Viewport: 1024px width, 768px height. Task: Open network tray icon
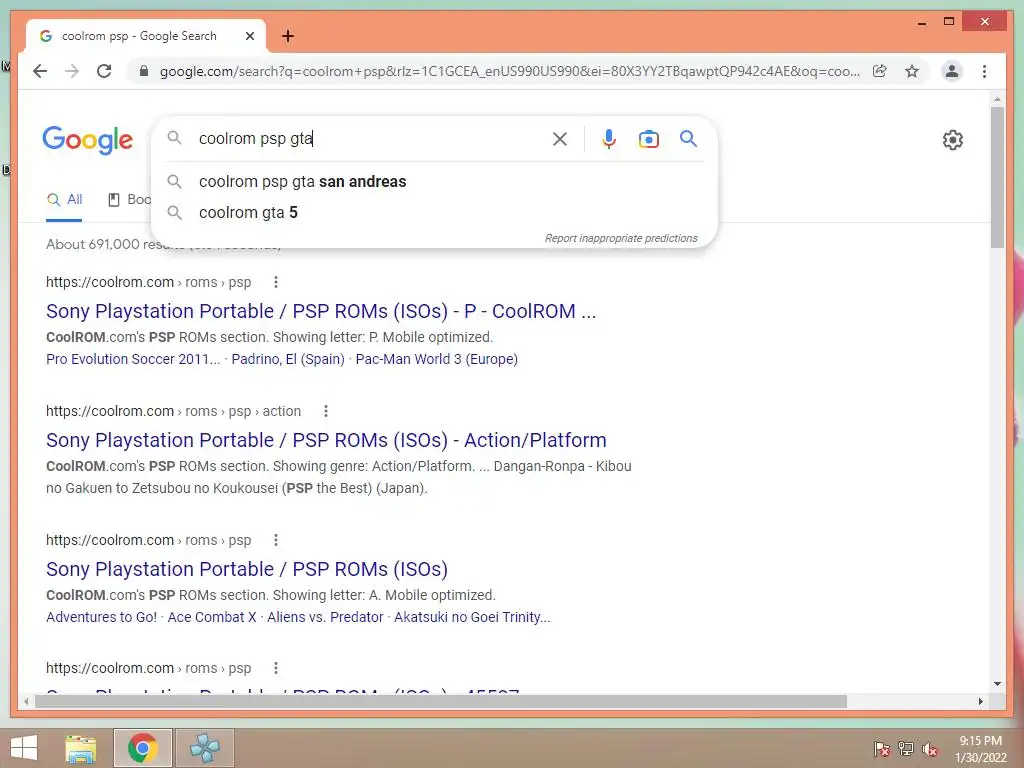pos(906,749)
